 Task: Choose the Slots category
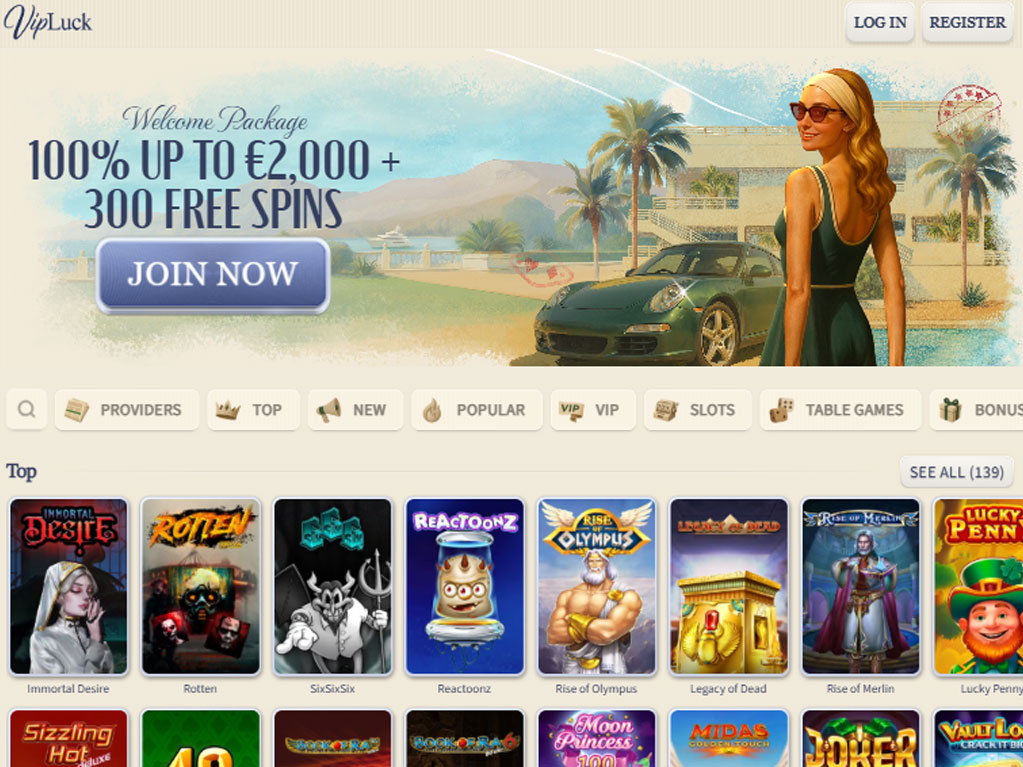(697, 410)
